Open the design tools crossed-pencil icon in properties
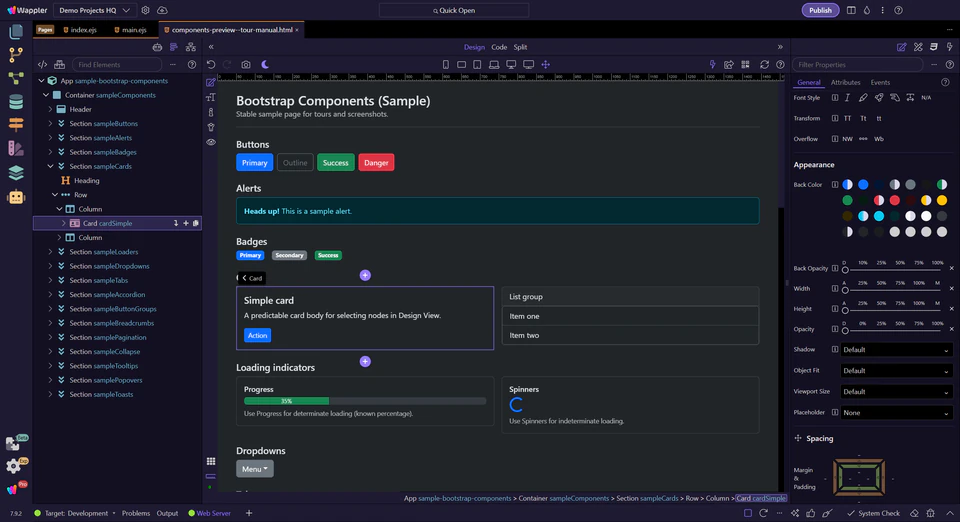Screen dimensions: 960x522 click(x=918, y=47)
